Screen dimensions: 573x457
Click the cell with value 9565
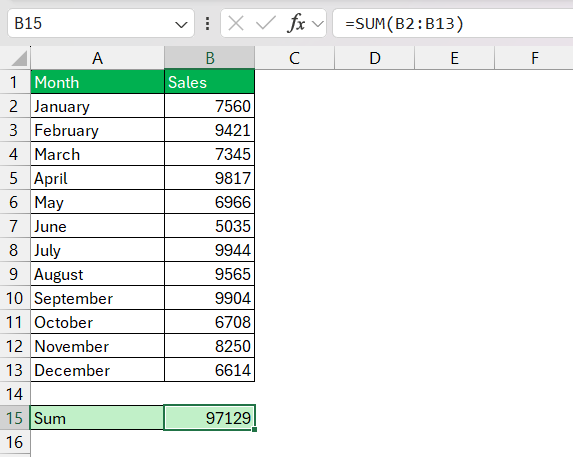[x=209, y=274]
